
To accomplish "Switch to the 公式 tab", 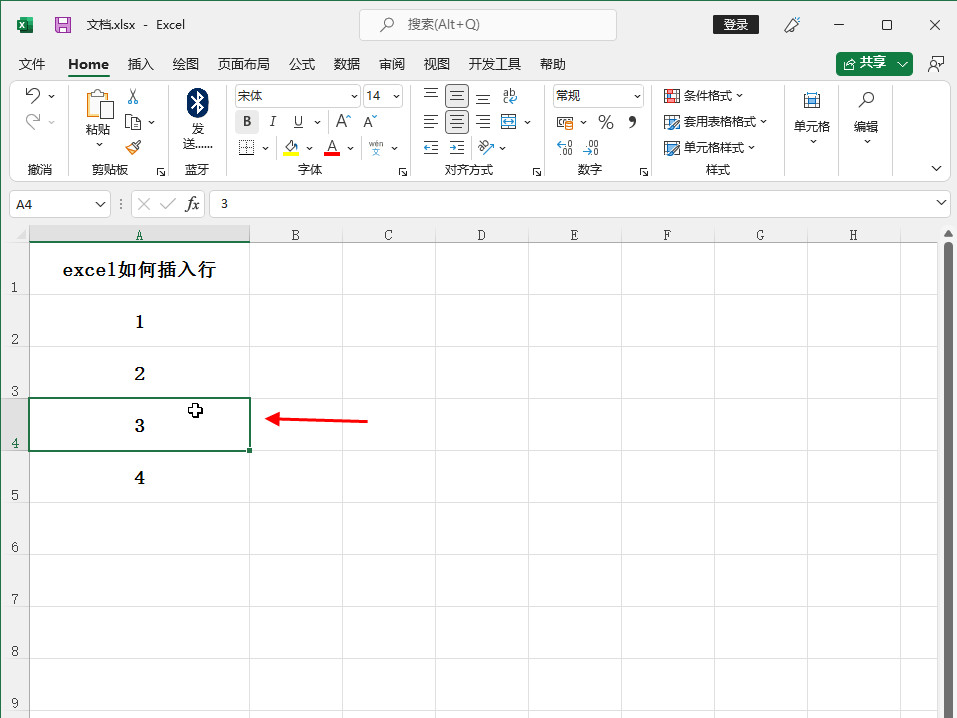I will point(302,64).
